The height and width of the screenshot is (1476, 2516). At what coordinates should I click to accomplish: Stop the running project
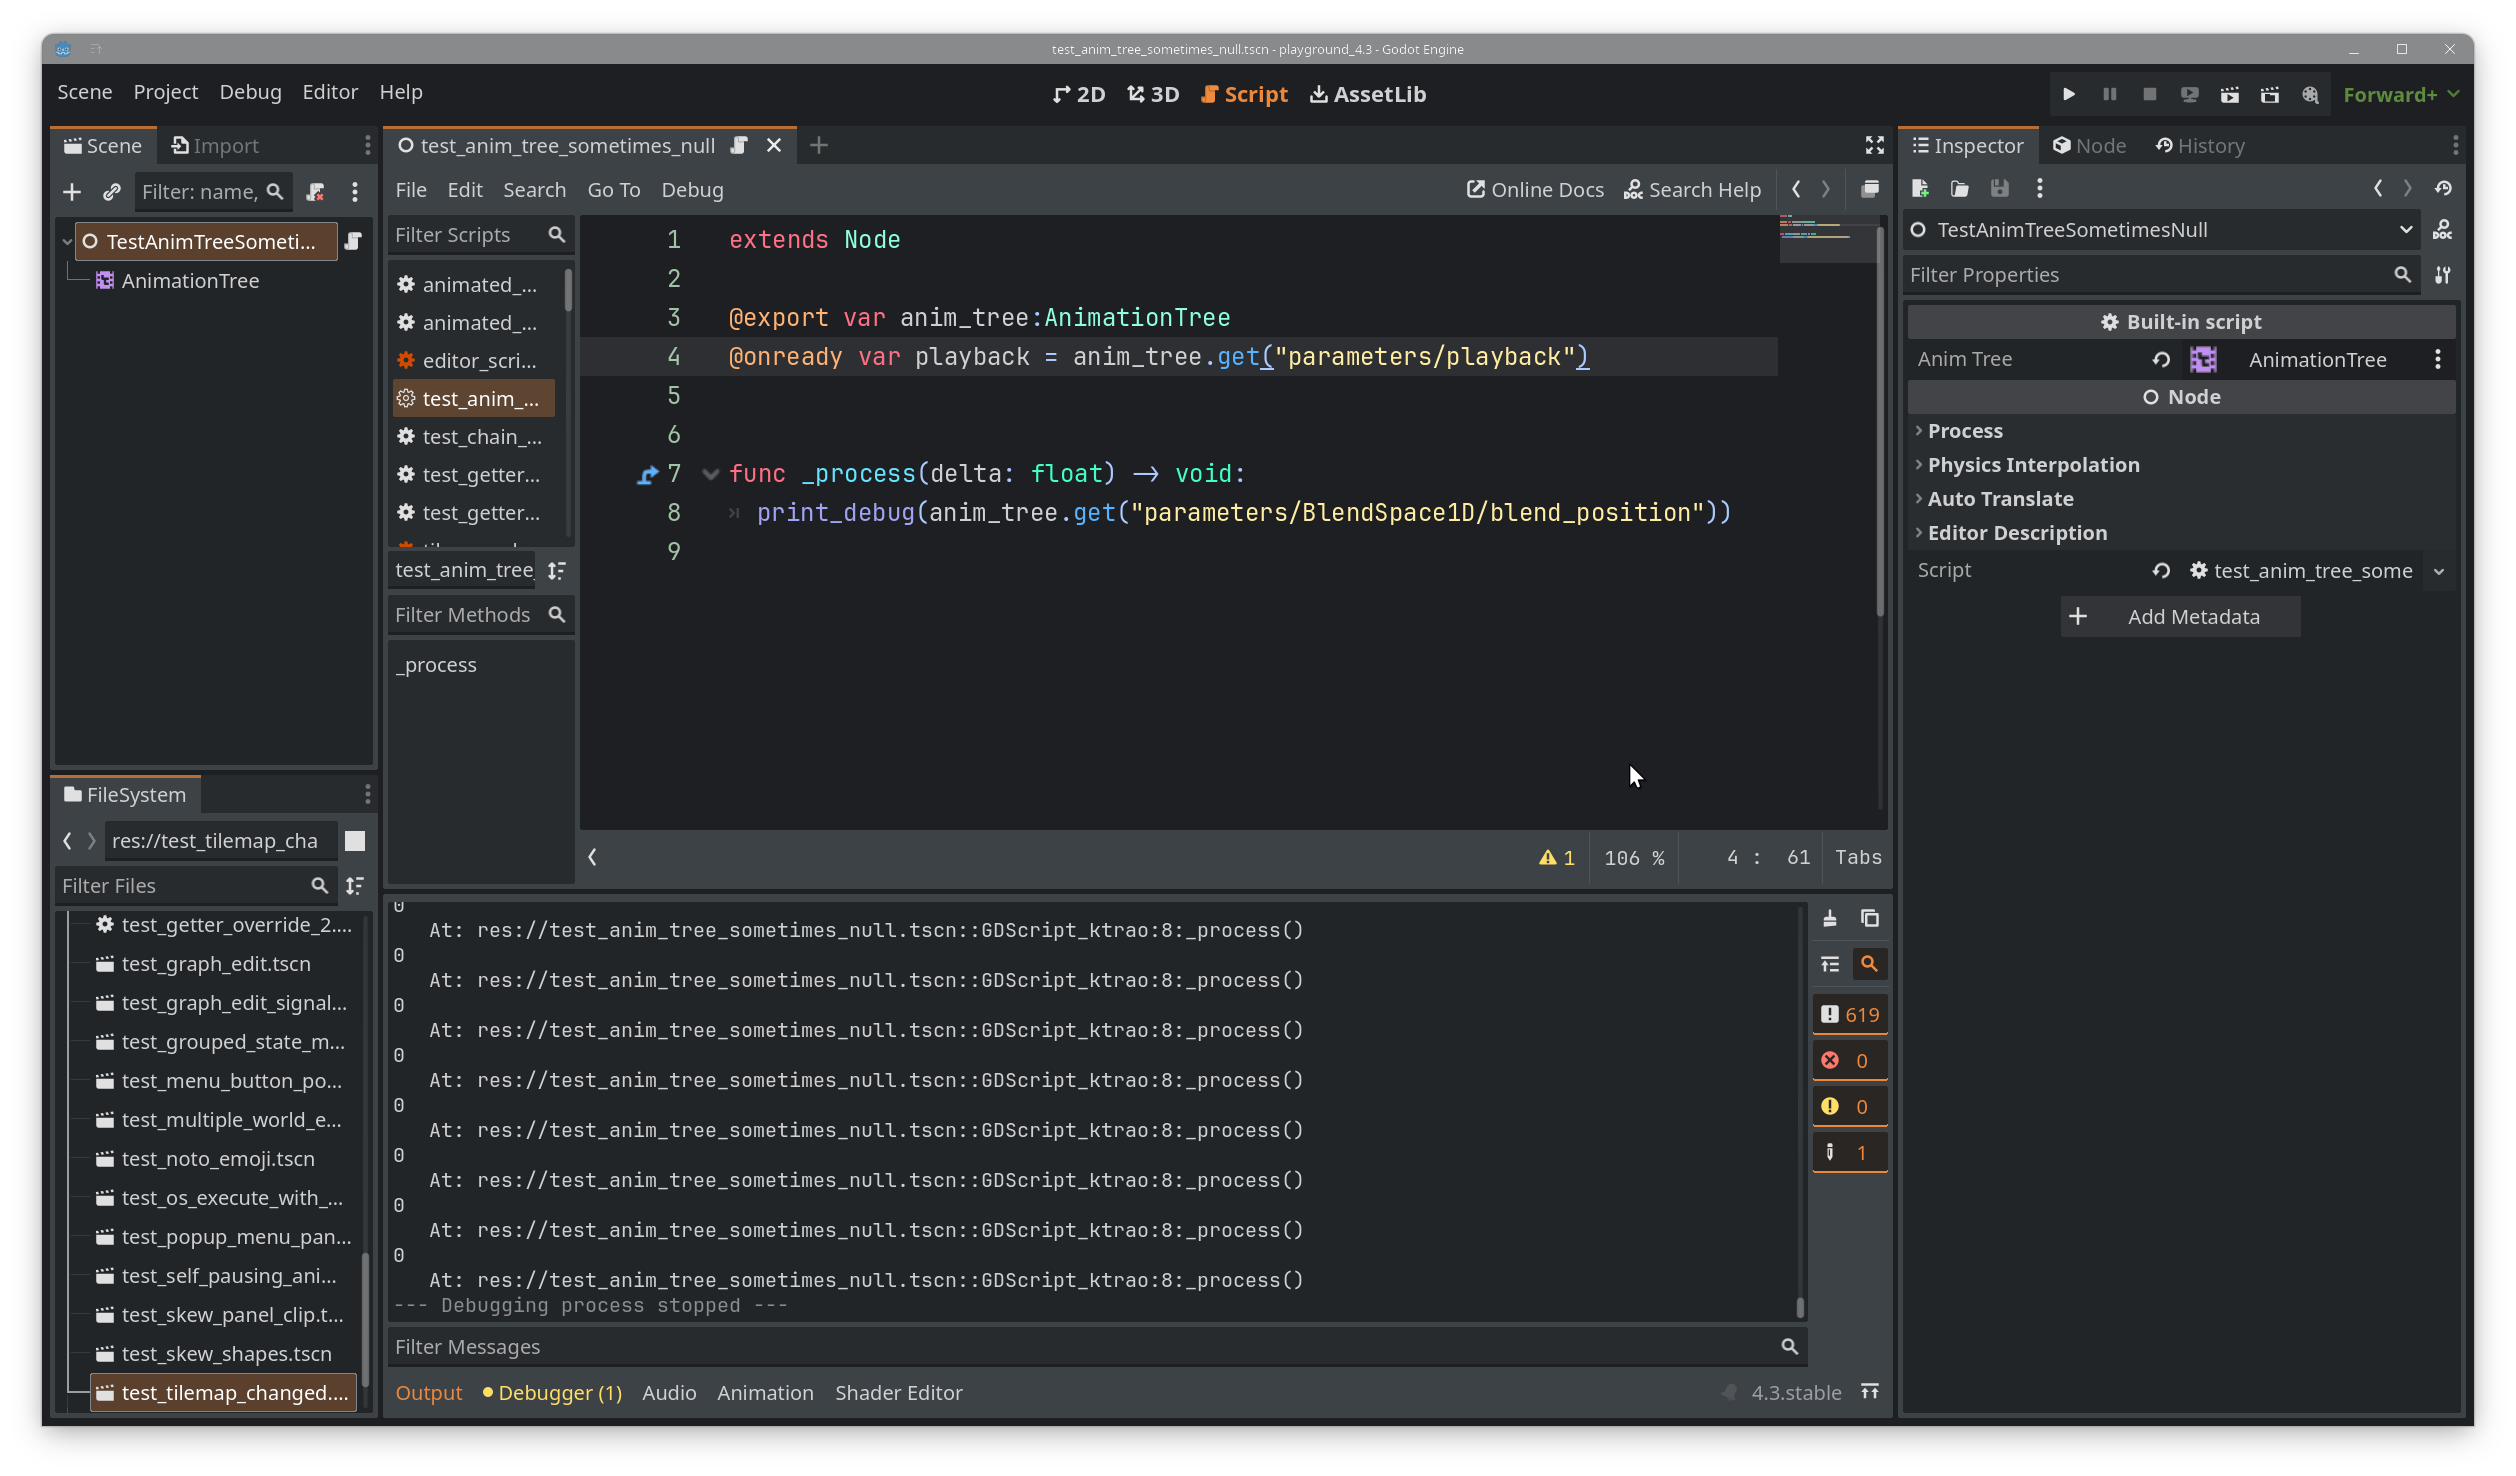pos(2149,94)
